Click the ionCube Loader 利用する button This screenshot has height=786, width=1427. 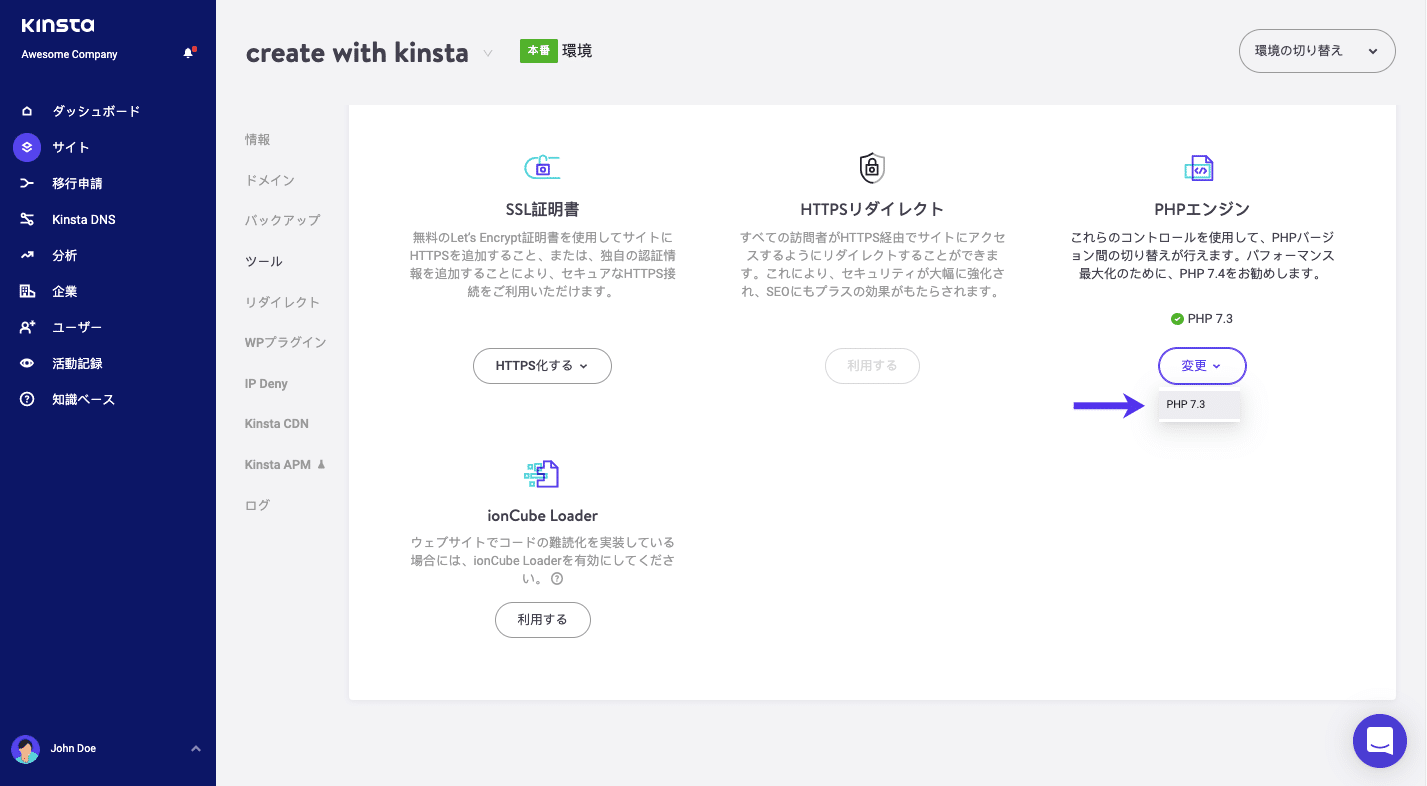tap(542, 620)
